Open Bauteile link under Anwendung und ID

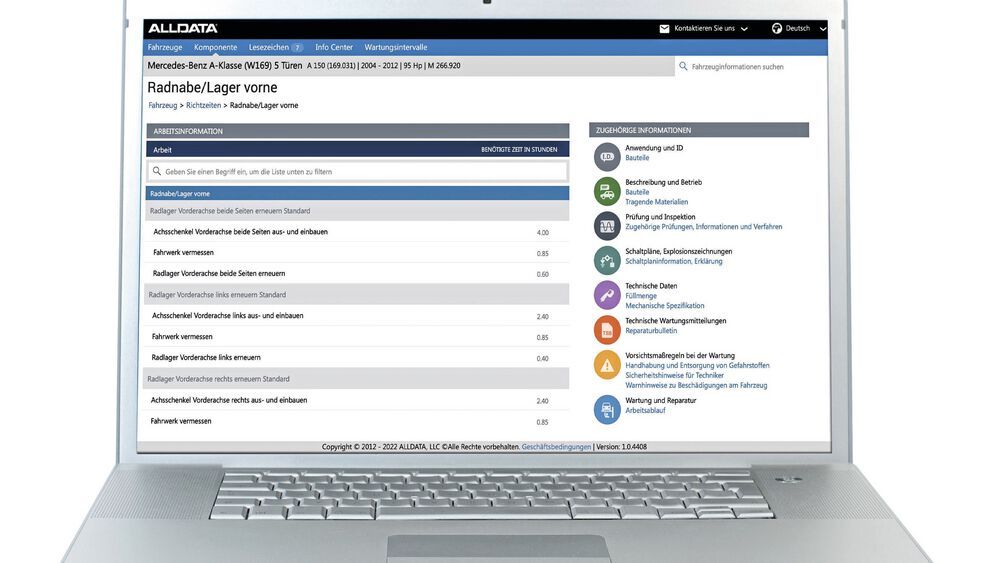[636, 157]
